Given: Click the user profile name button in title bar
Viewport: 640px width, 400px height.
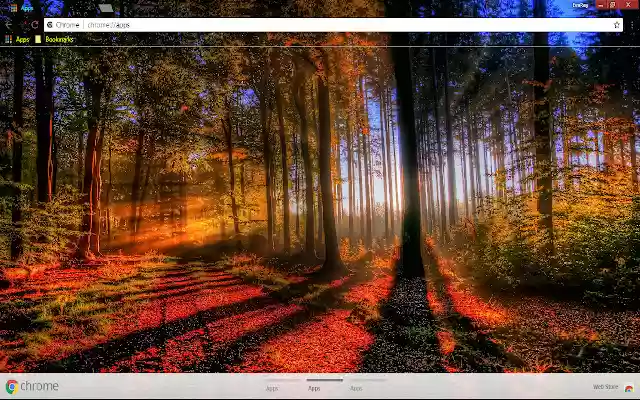Looking at the screenshot, I should 580,5.
